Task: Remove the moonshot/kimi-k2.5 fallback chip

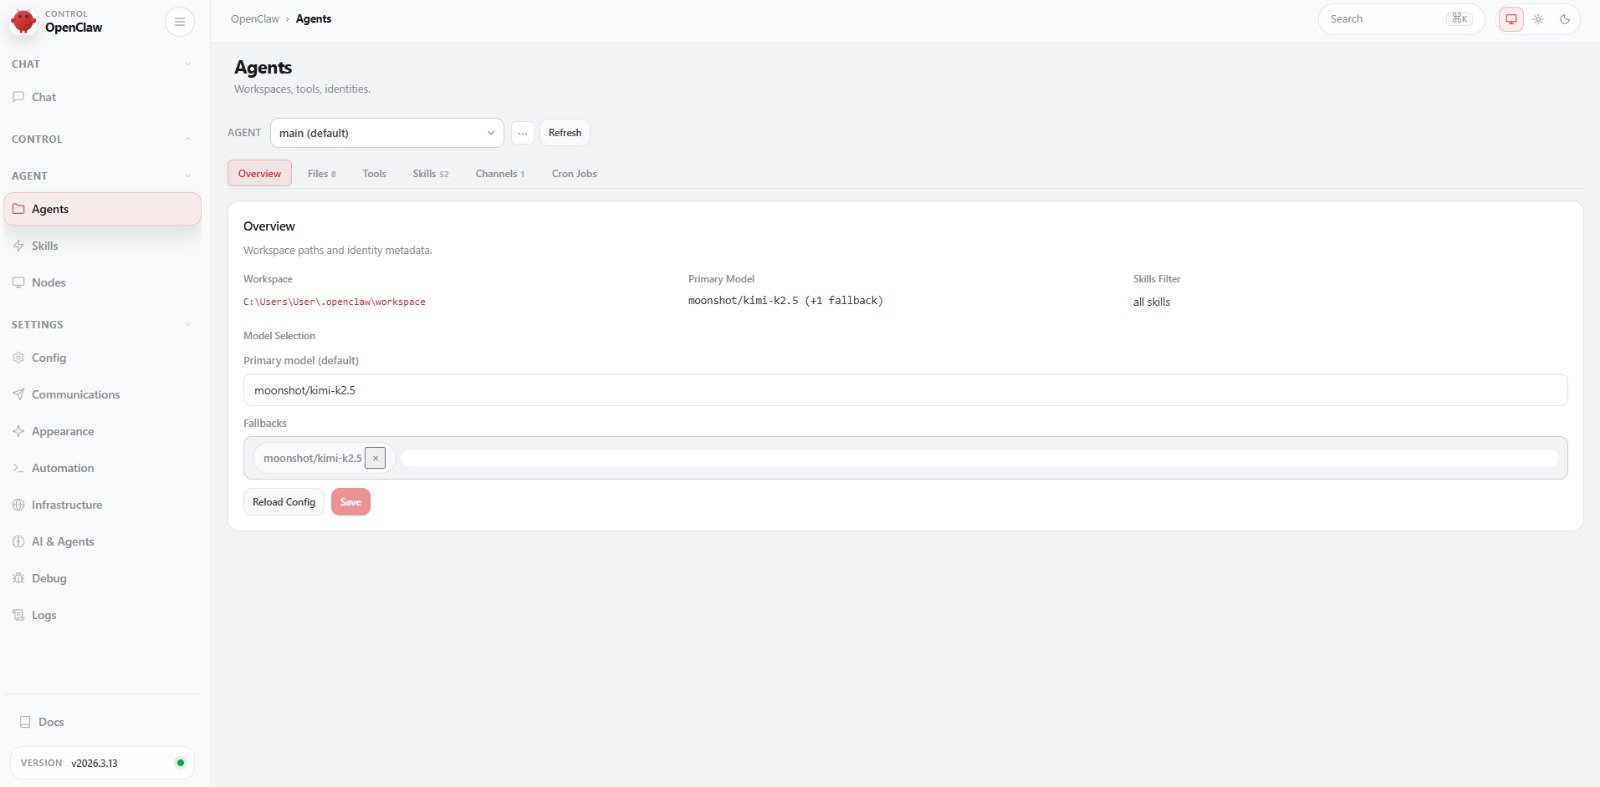Action: click(x=375, y=458)
